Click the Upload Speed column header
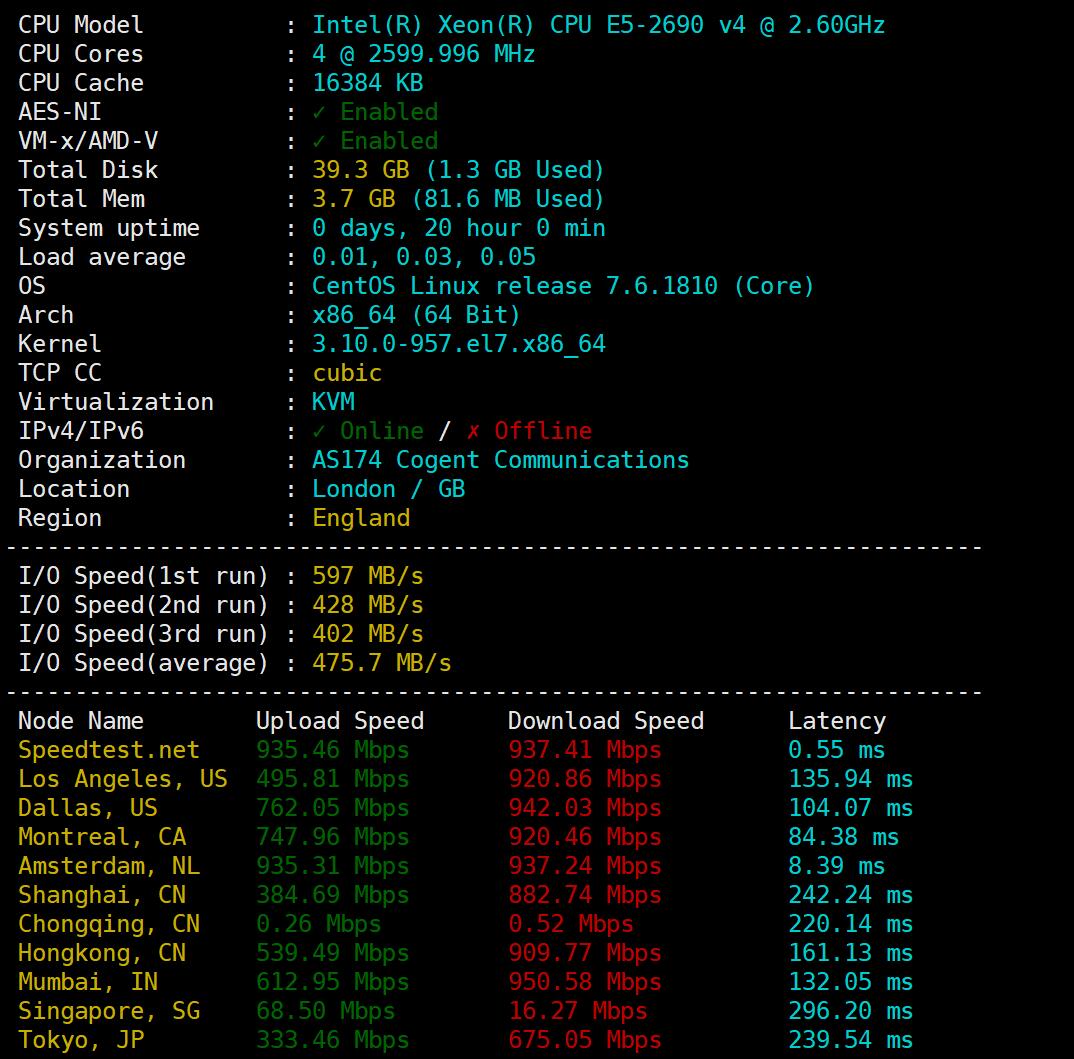Image resolution: width=1074 pixels, height=1059 pixels. pos(339,721)
